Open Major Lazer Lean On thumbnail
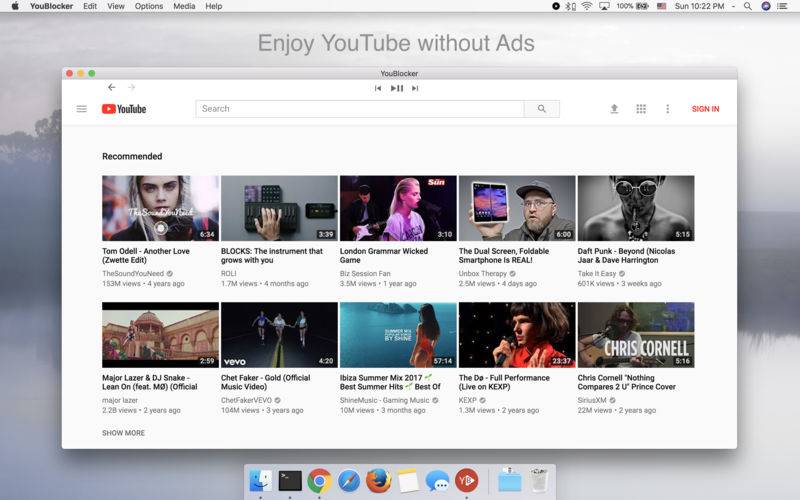The width and height of the screenshot is (800, 500). click(160, 335)
